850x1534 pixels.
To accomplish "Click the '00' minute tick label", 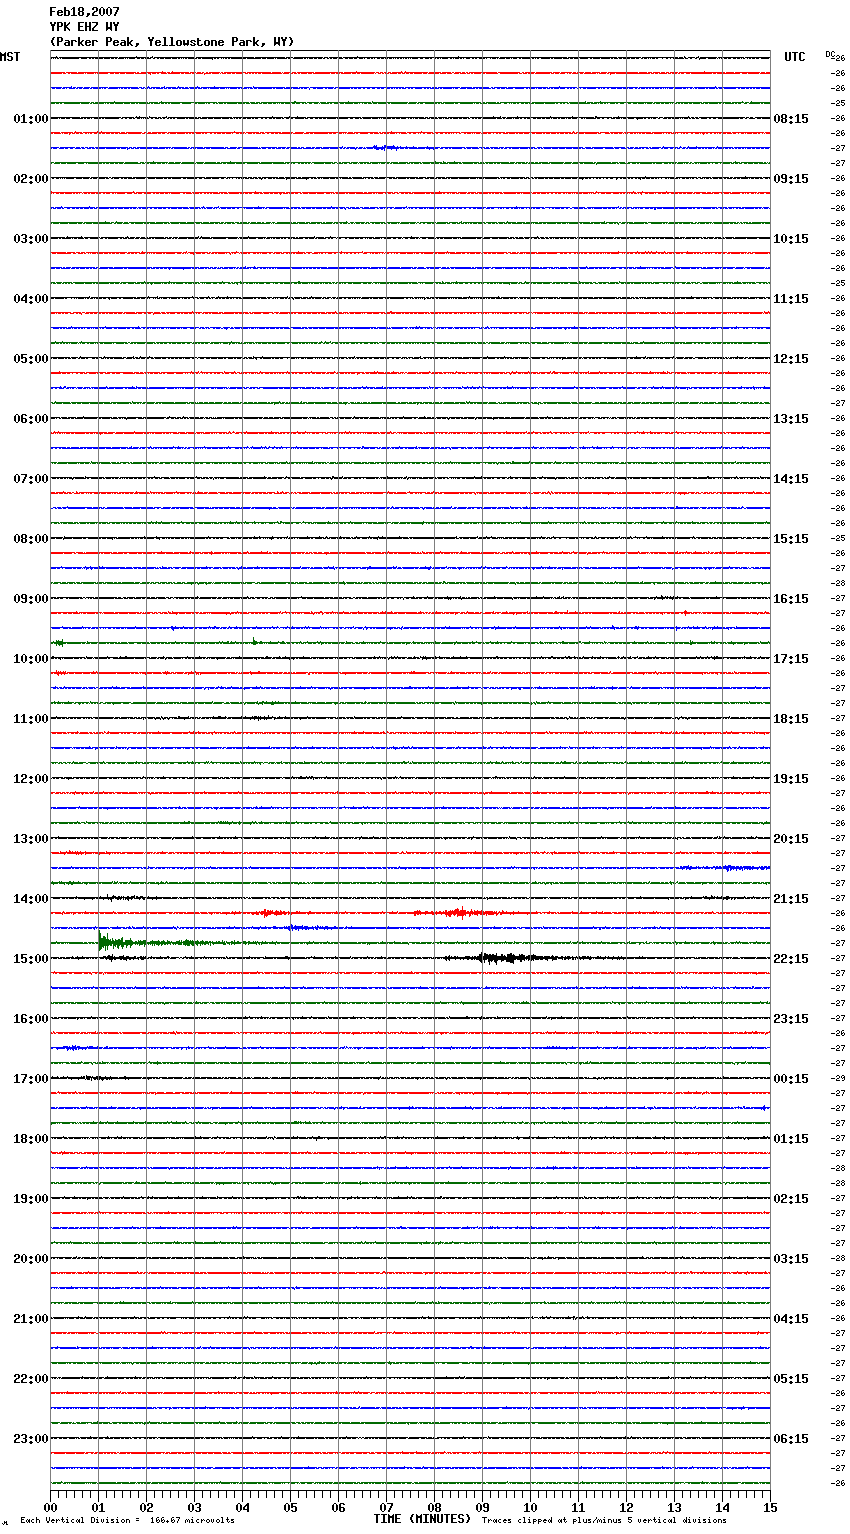I will coord(50,1507).
